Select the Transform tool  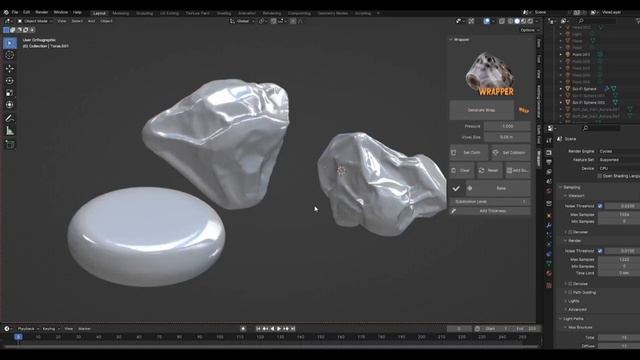pyautogui.click(x=10, y=105)
